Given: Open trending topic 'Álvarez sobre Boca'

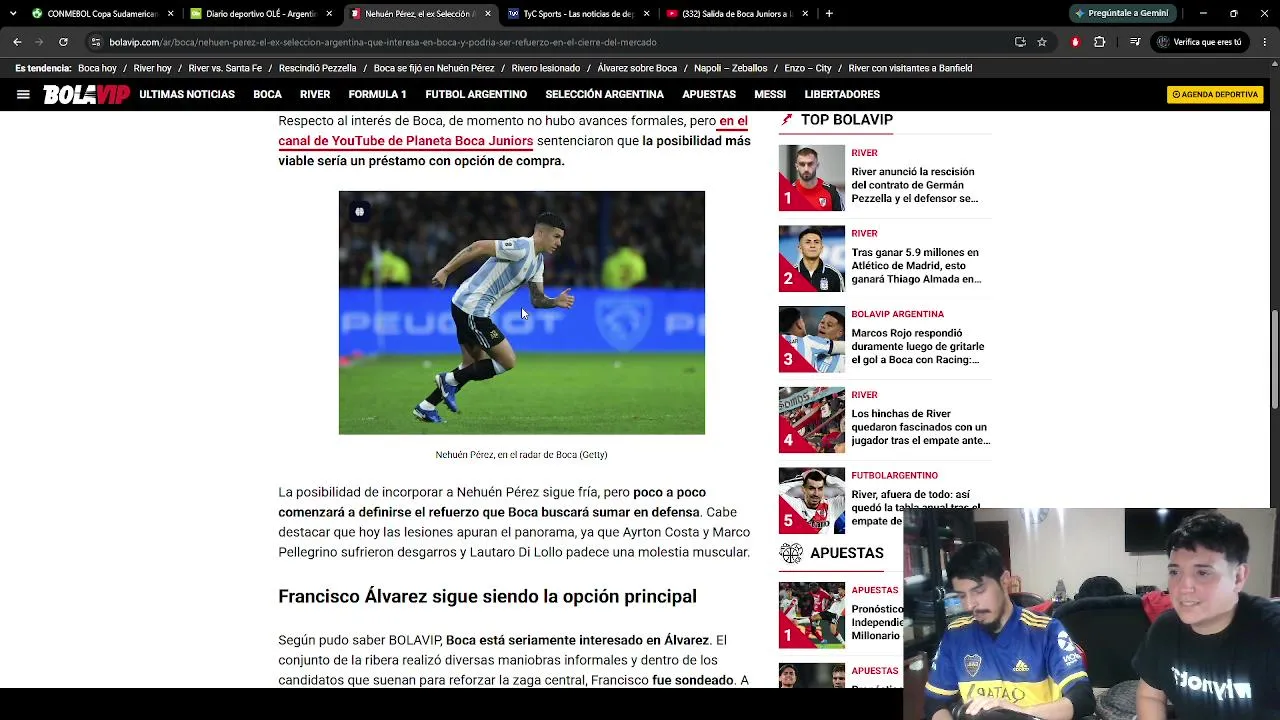Looking at the screenshot, I should pyautogui.click(x=637, y=68).
